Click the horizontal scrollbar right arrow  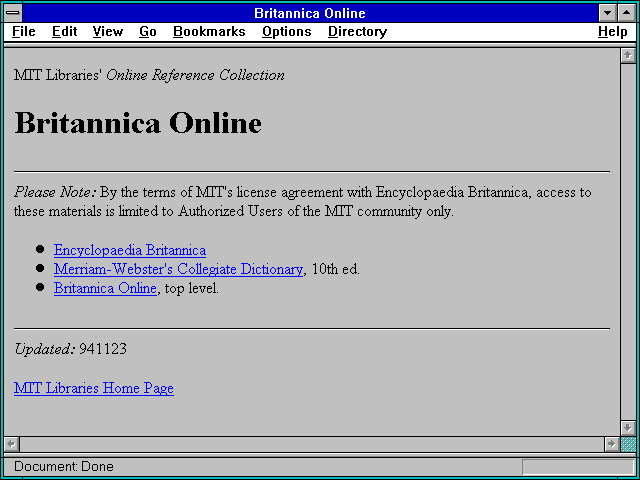[x=611, y=444]
